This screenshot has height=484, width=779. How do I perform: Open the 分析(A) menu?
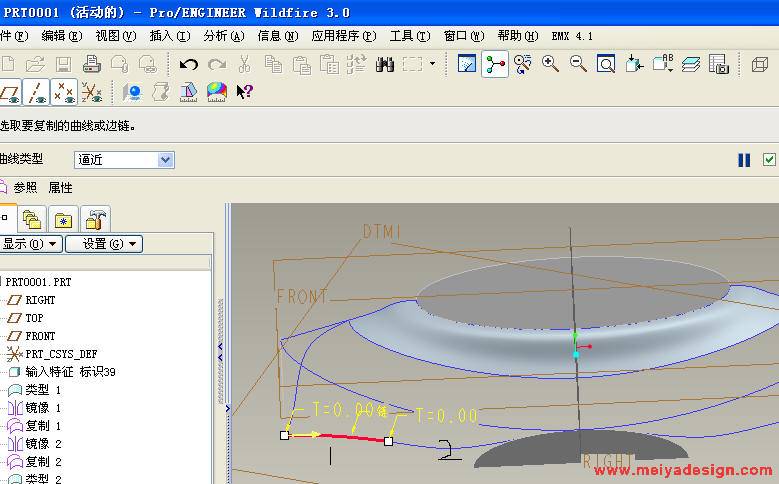pyautogui.click(x=224, y=36)
